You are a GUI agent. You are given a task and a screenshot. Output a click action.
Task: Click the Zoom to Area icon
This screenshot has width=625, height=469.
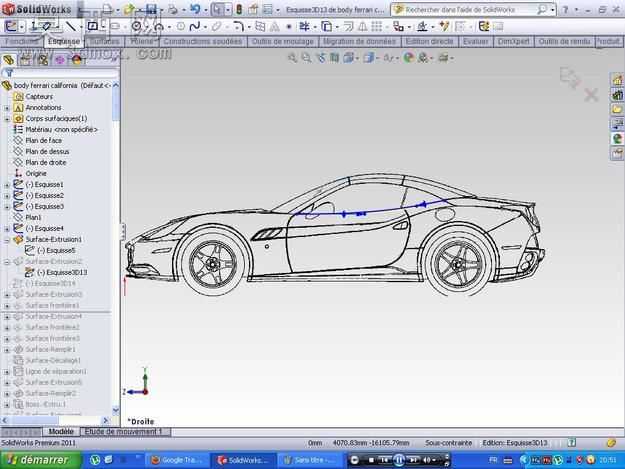(x=306, y=58)
